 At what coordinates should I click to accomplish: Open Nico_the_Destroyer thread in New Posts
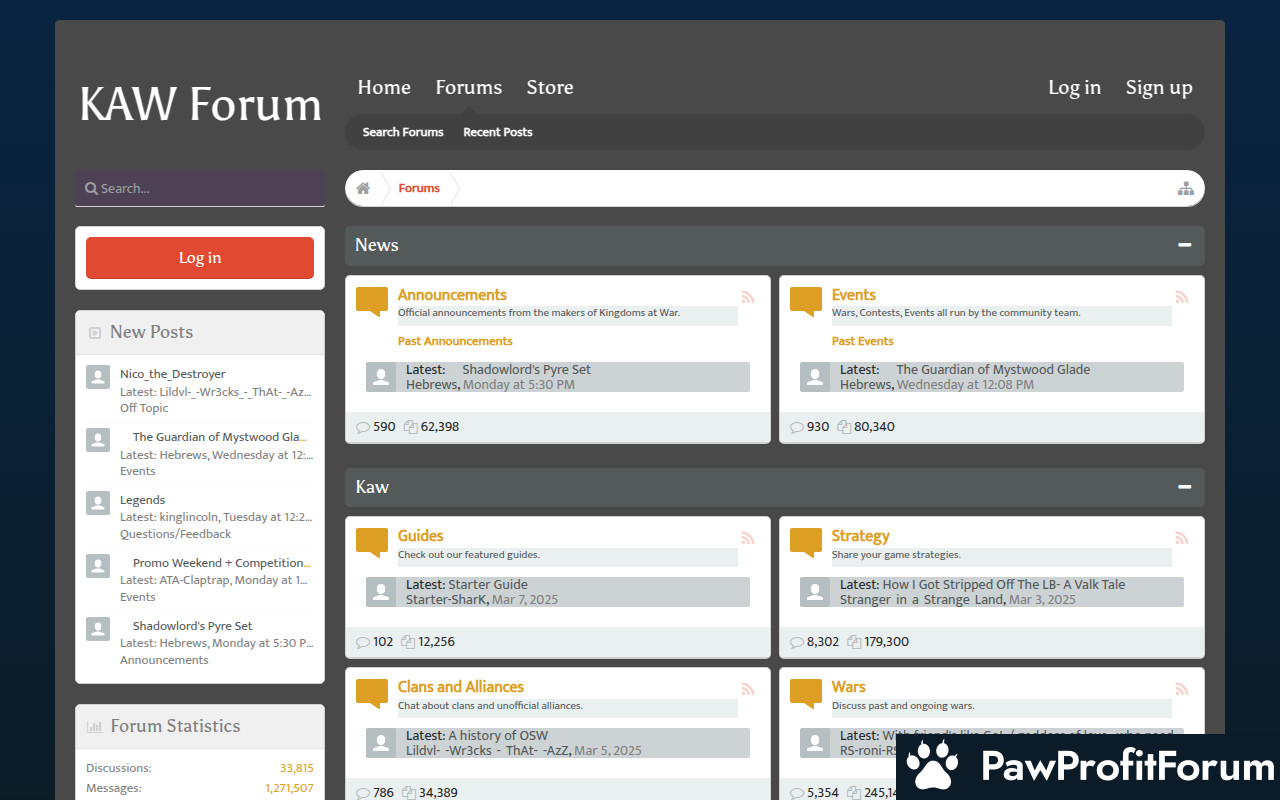173,374
